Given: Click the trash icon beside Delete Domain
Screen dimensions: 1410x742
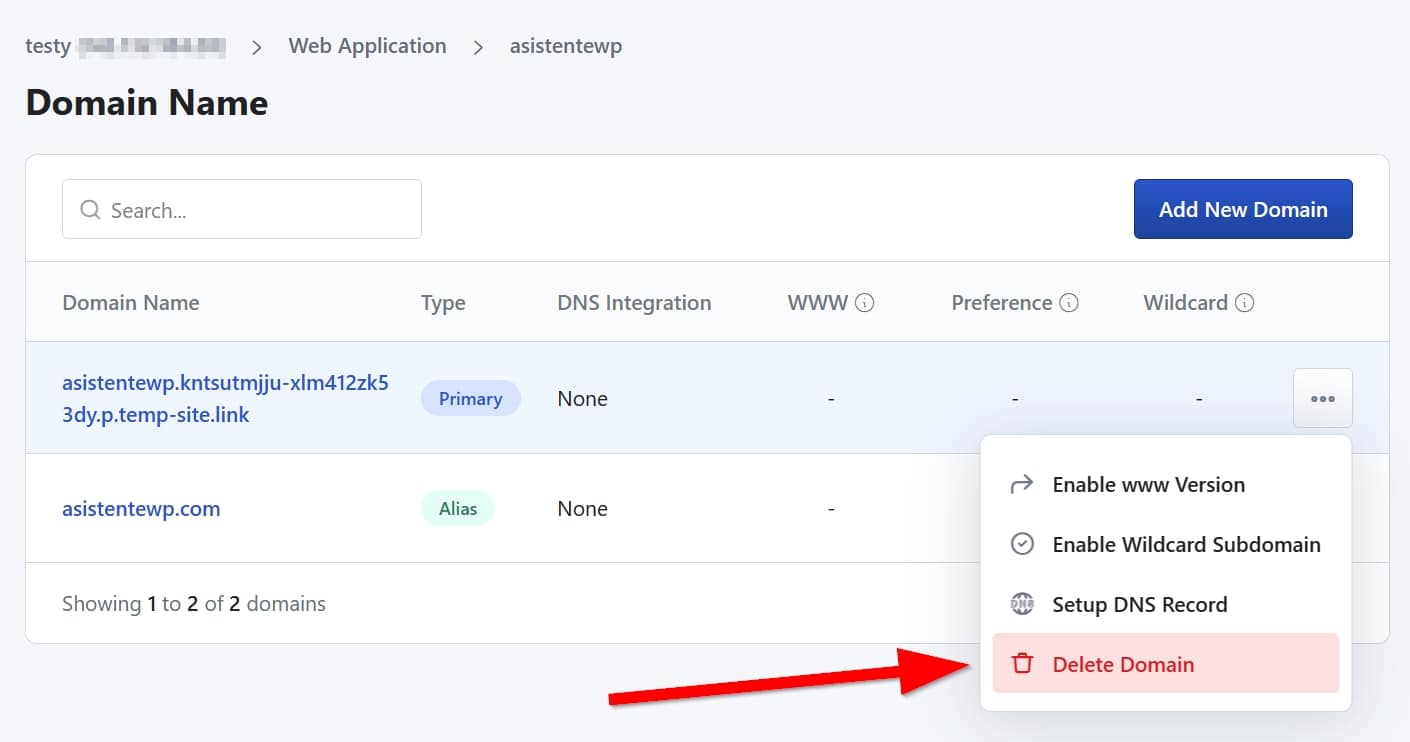Looking at the screenshot, I should [1022, 664].
